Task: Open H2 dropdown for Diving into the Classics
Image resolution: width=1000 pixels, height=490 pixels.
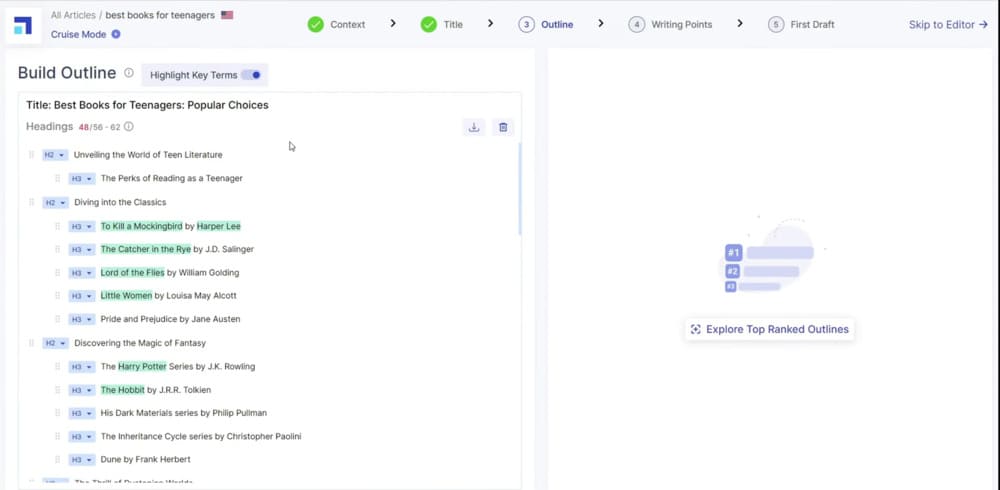Action: click(x=55, y=203)
